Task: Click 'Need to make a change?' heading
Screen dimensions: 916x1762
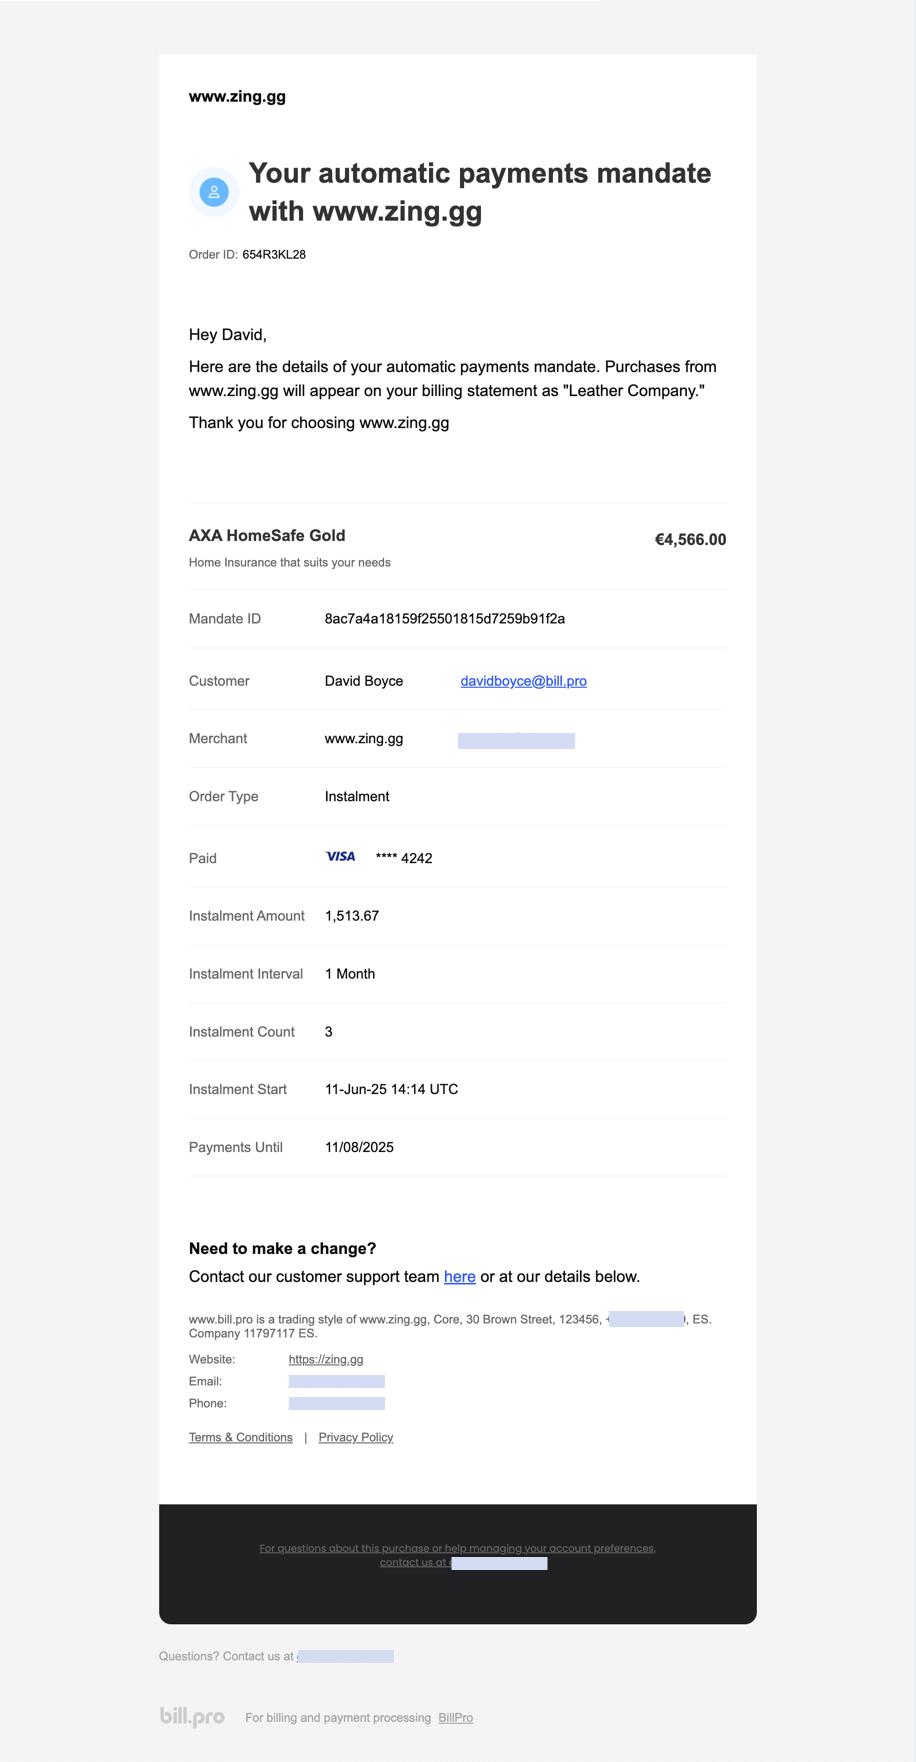Action: click(283, 1249)
